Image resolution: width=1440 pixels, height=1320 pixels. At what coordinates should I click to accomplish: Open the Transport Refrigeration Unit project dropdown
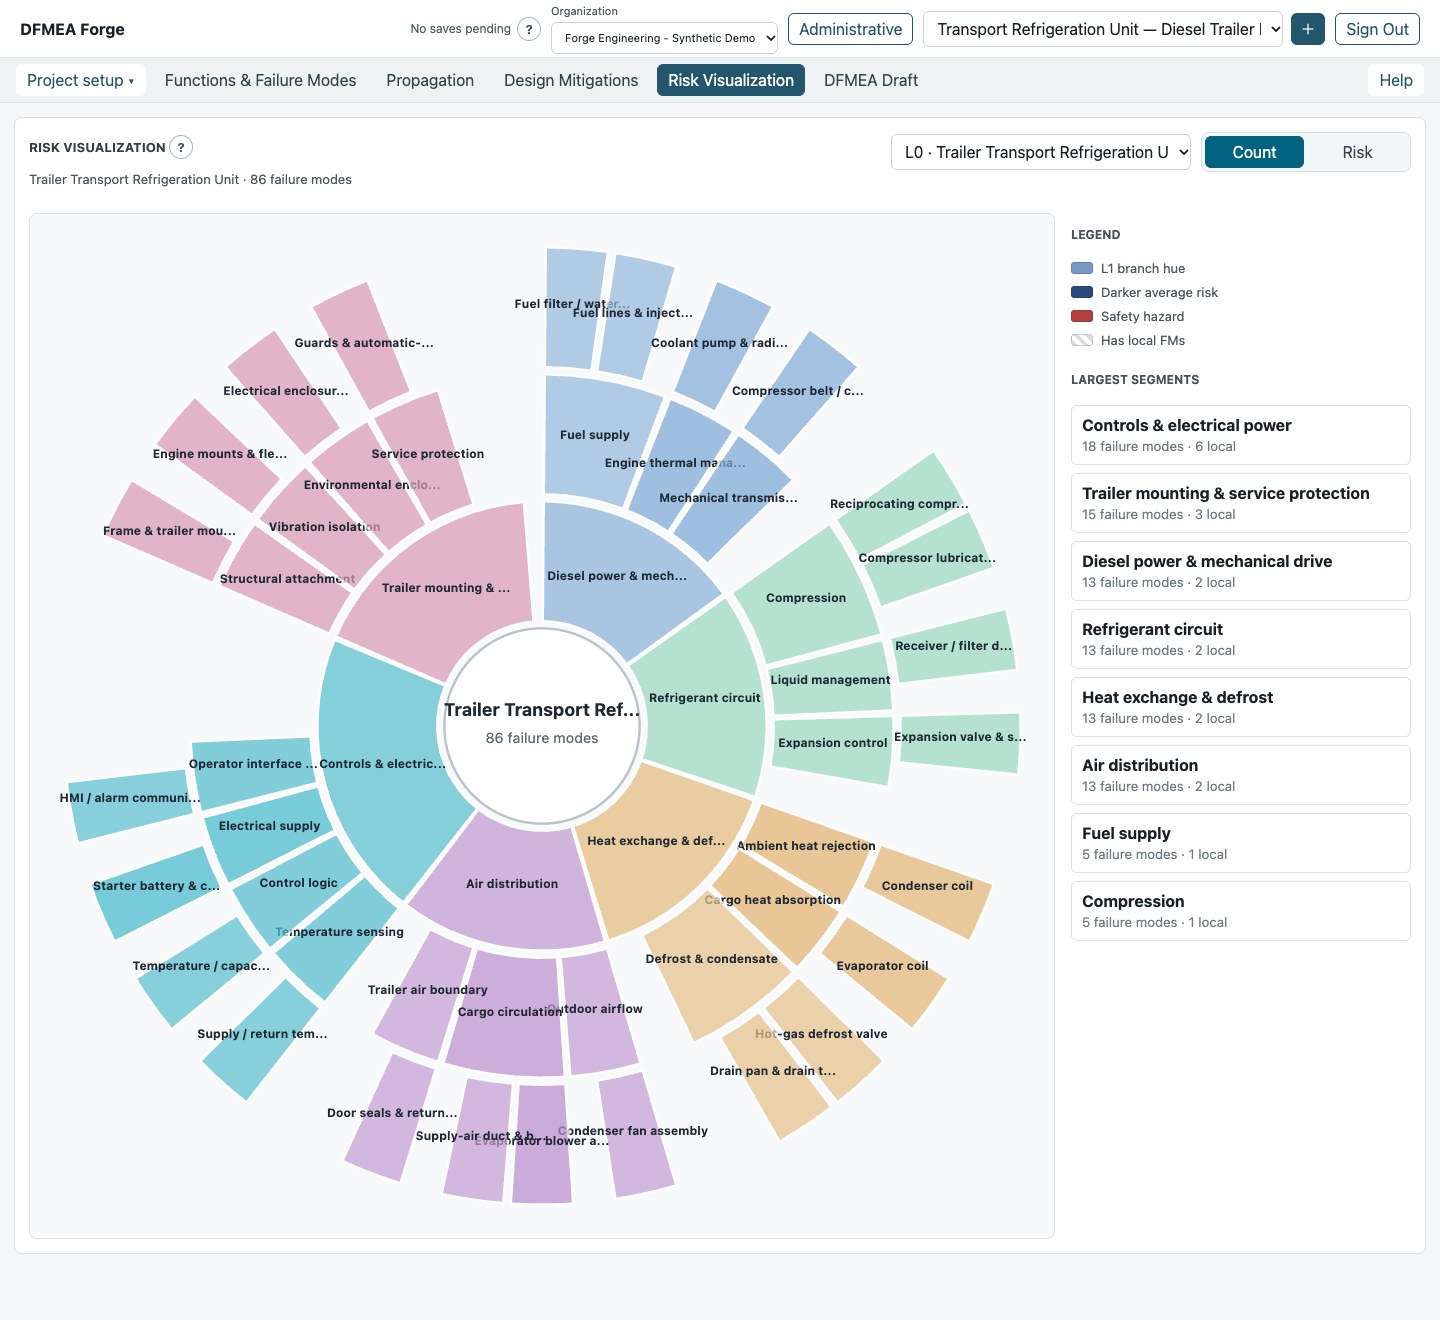coord(1104,29)
